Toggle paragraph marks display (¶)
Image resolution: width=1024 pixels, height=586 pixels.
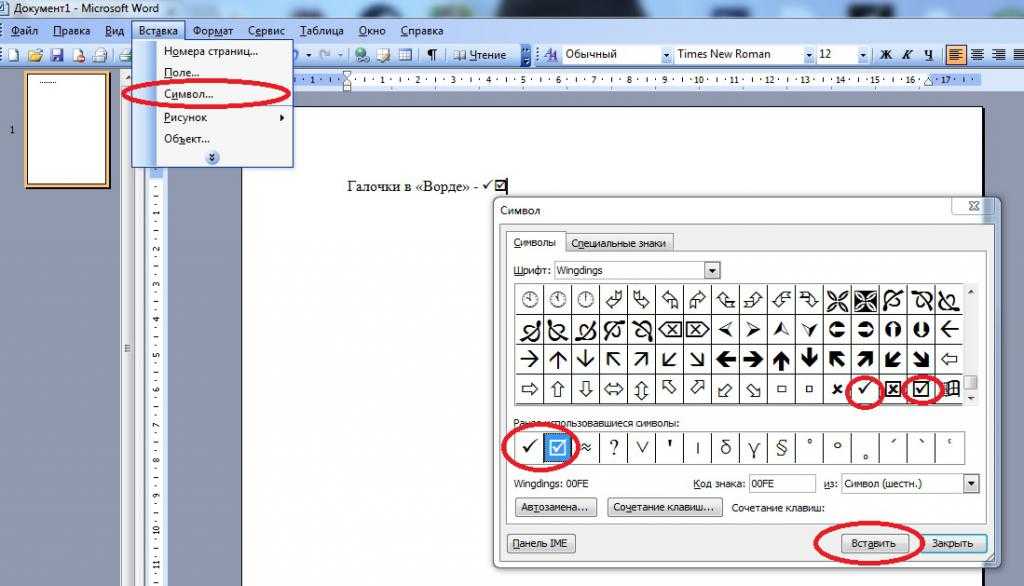tap(432, 55)
